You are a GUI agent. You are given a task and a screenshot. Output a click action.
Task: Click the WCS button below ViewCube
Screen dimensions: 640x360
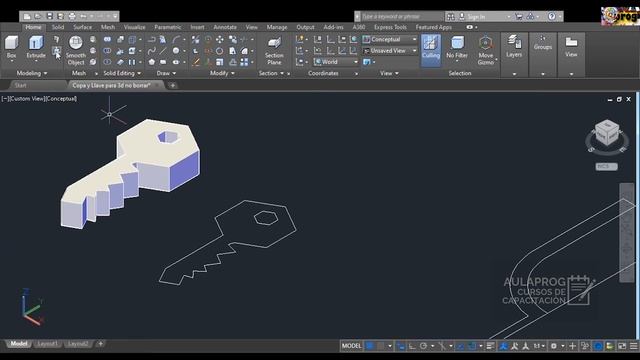click(607, 167)
